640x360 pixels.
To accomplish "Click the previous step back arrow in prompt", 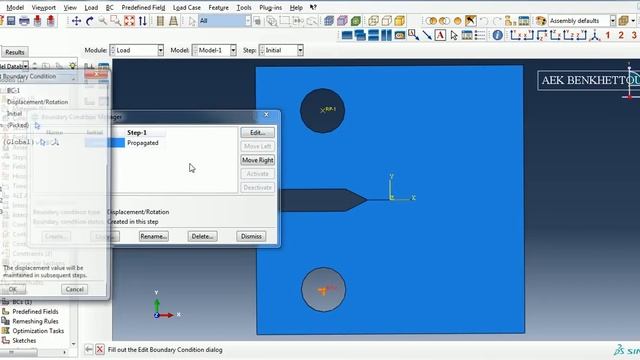I will point(89,350).
